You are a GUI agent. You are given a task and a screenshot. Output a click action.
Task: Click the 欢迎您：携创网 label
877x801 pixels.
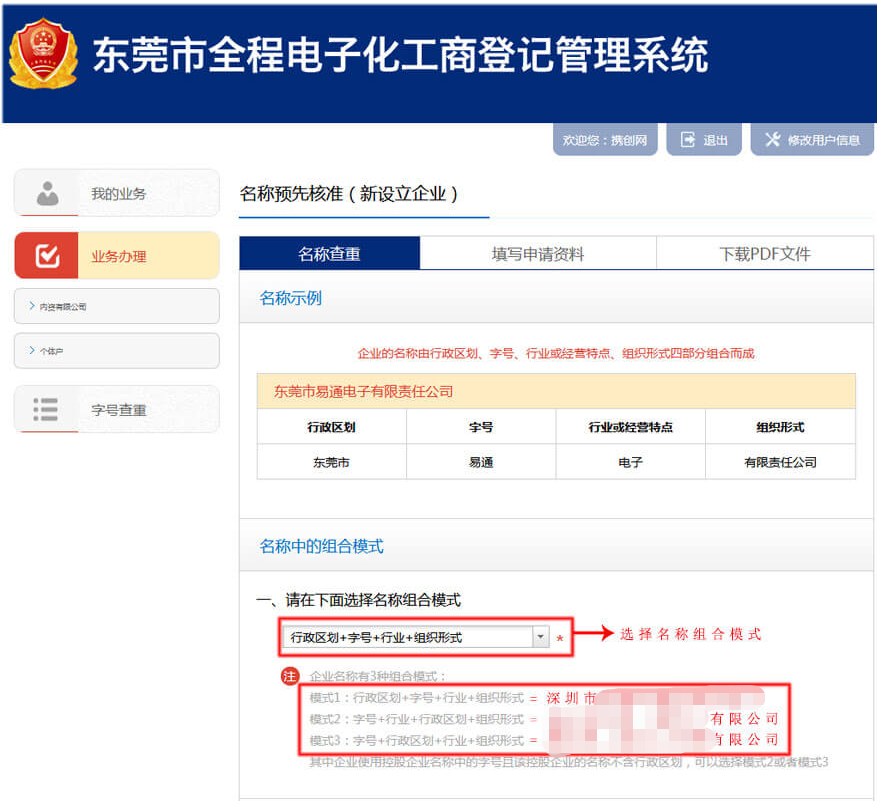click(x=604, y=139)
